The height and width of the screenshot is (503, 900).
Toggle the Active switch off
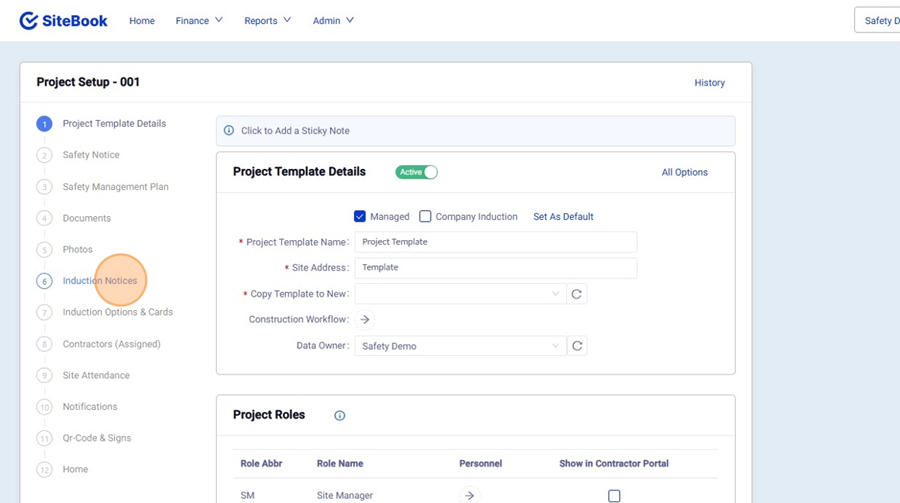[x=417, y=172]
